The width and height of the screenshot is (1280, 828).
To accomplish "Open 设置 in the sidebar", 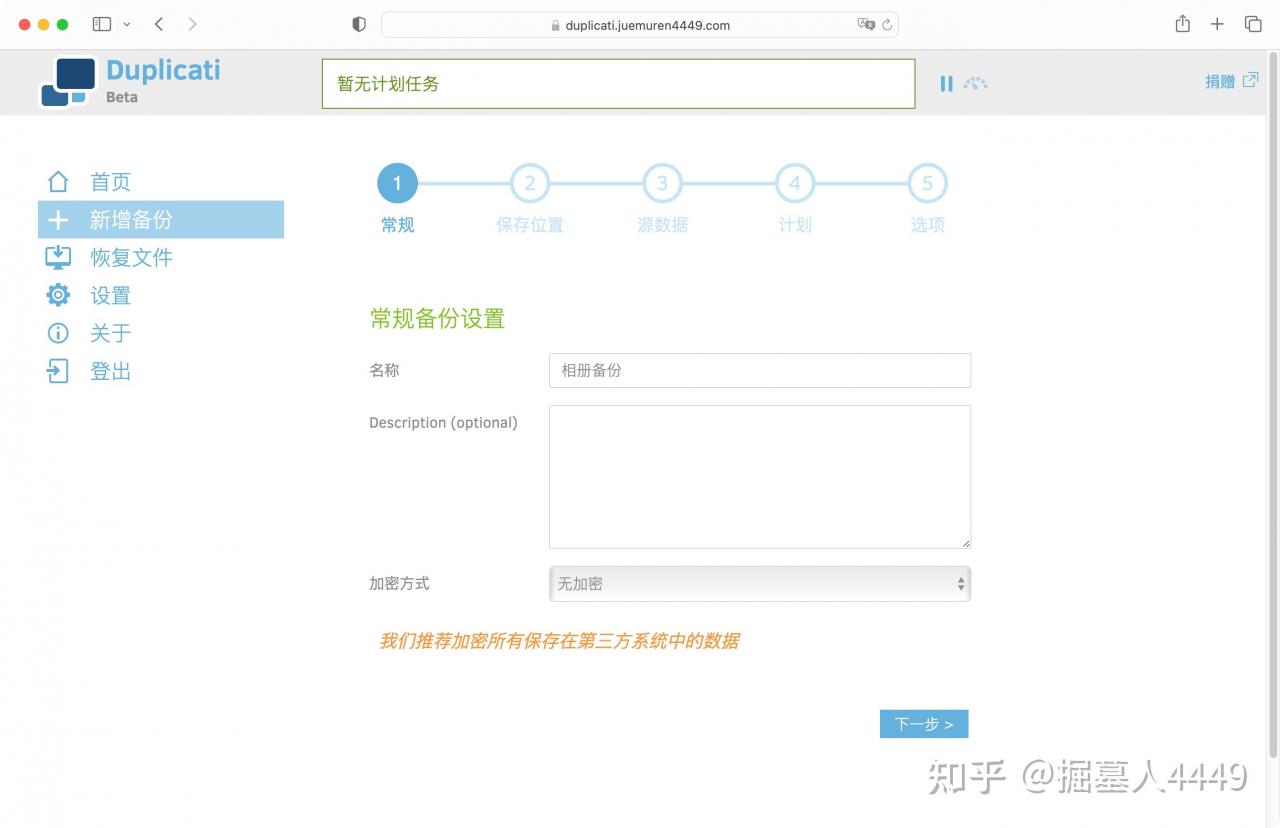I will (x=111, y=295).
